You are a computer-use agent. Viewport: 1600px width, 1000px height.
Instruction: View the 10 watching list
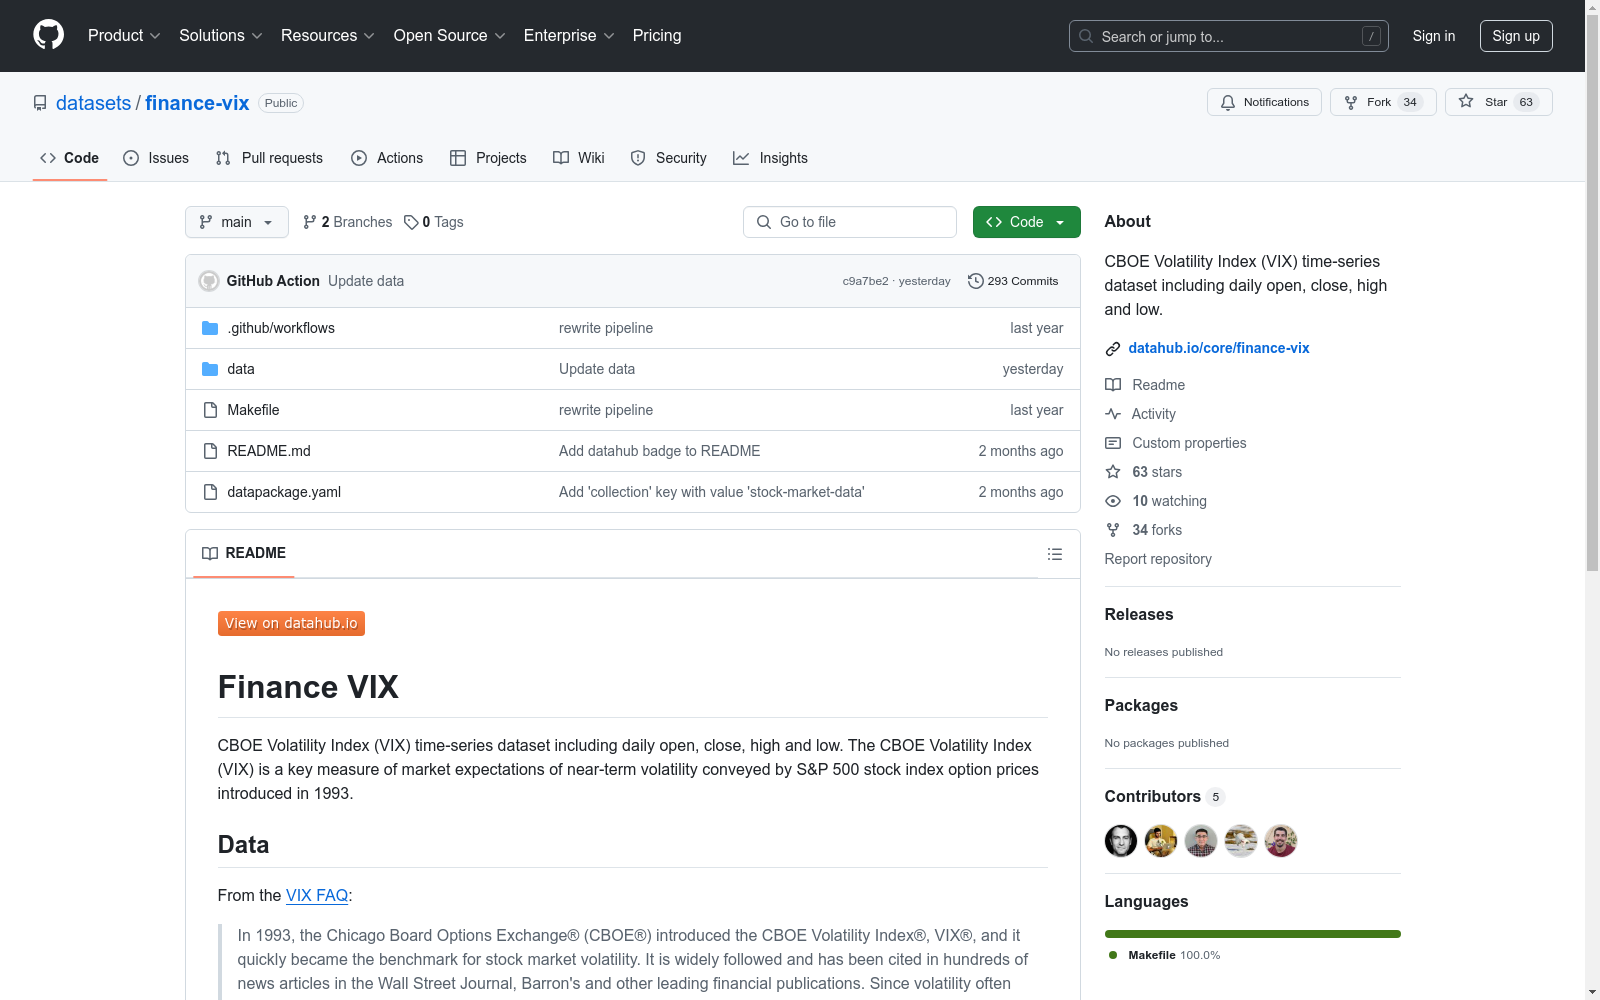(1156, 501)
